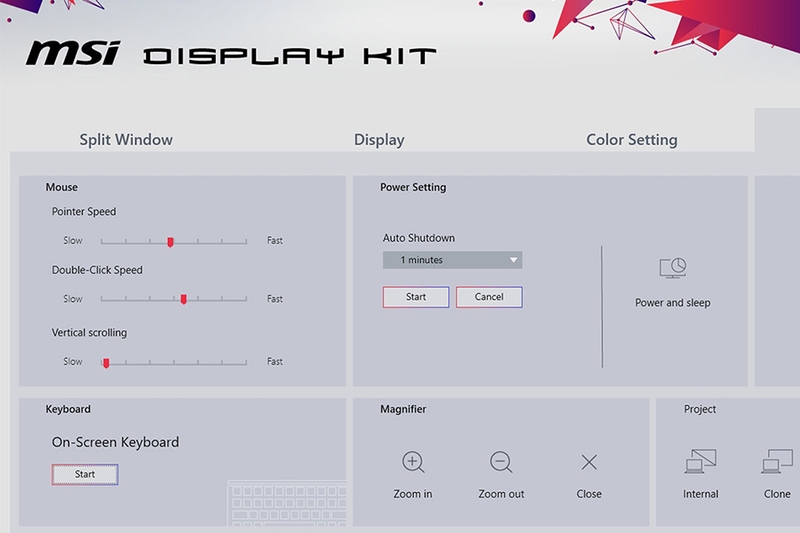Click the Slow label beside Pointer Speed
Screen dimensions: 800x533
[x=72, y=240]
